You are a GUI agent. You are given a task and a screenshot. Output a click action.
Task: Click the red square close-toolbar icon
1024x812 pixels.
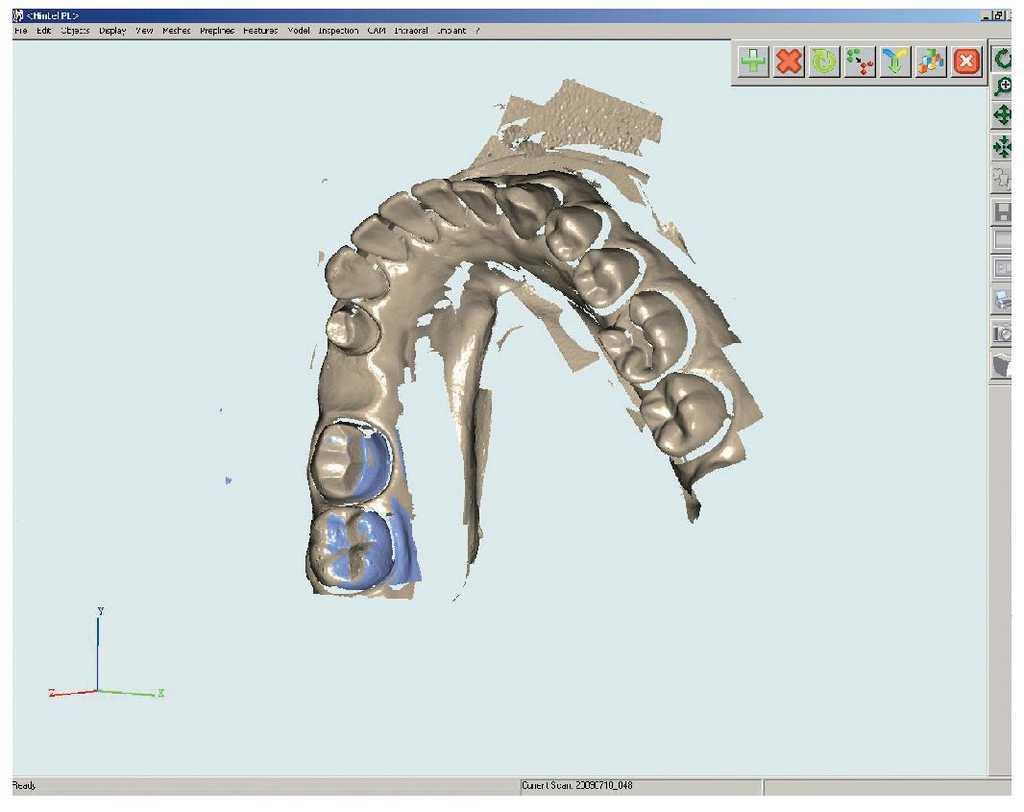965,62
